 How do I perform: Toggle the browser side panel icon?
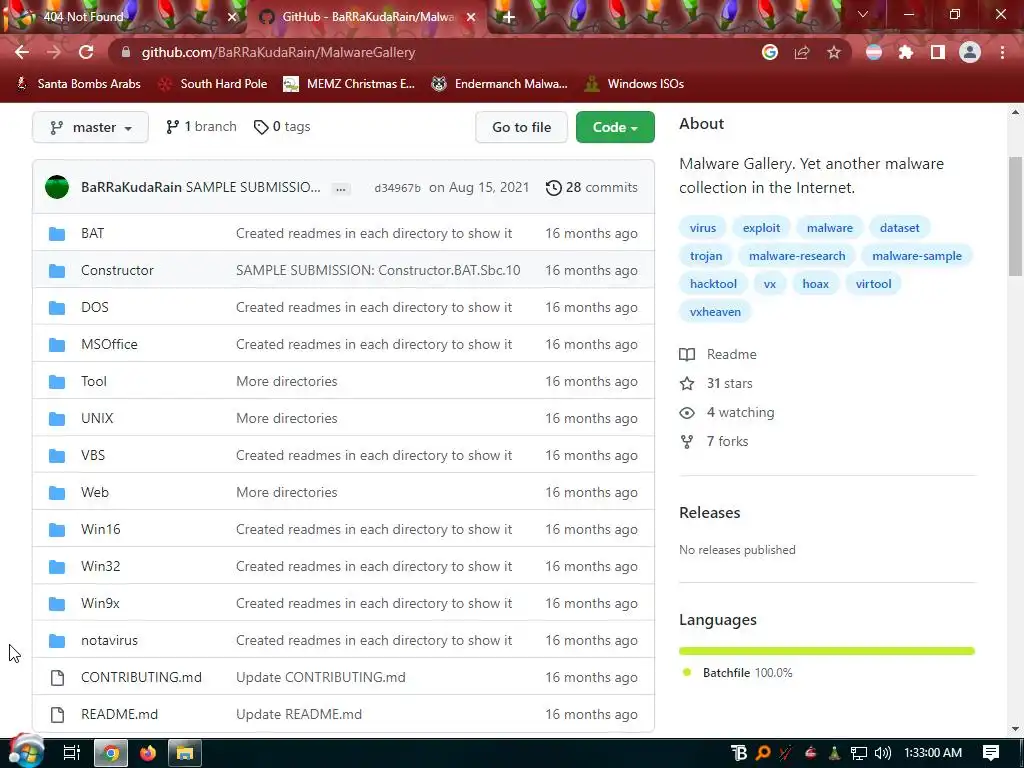coord(938,52)
